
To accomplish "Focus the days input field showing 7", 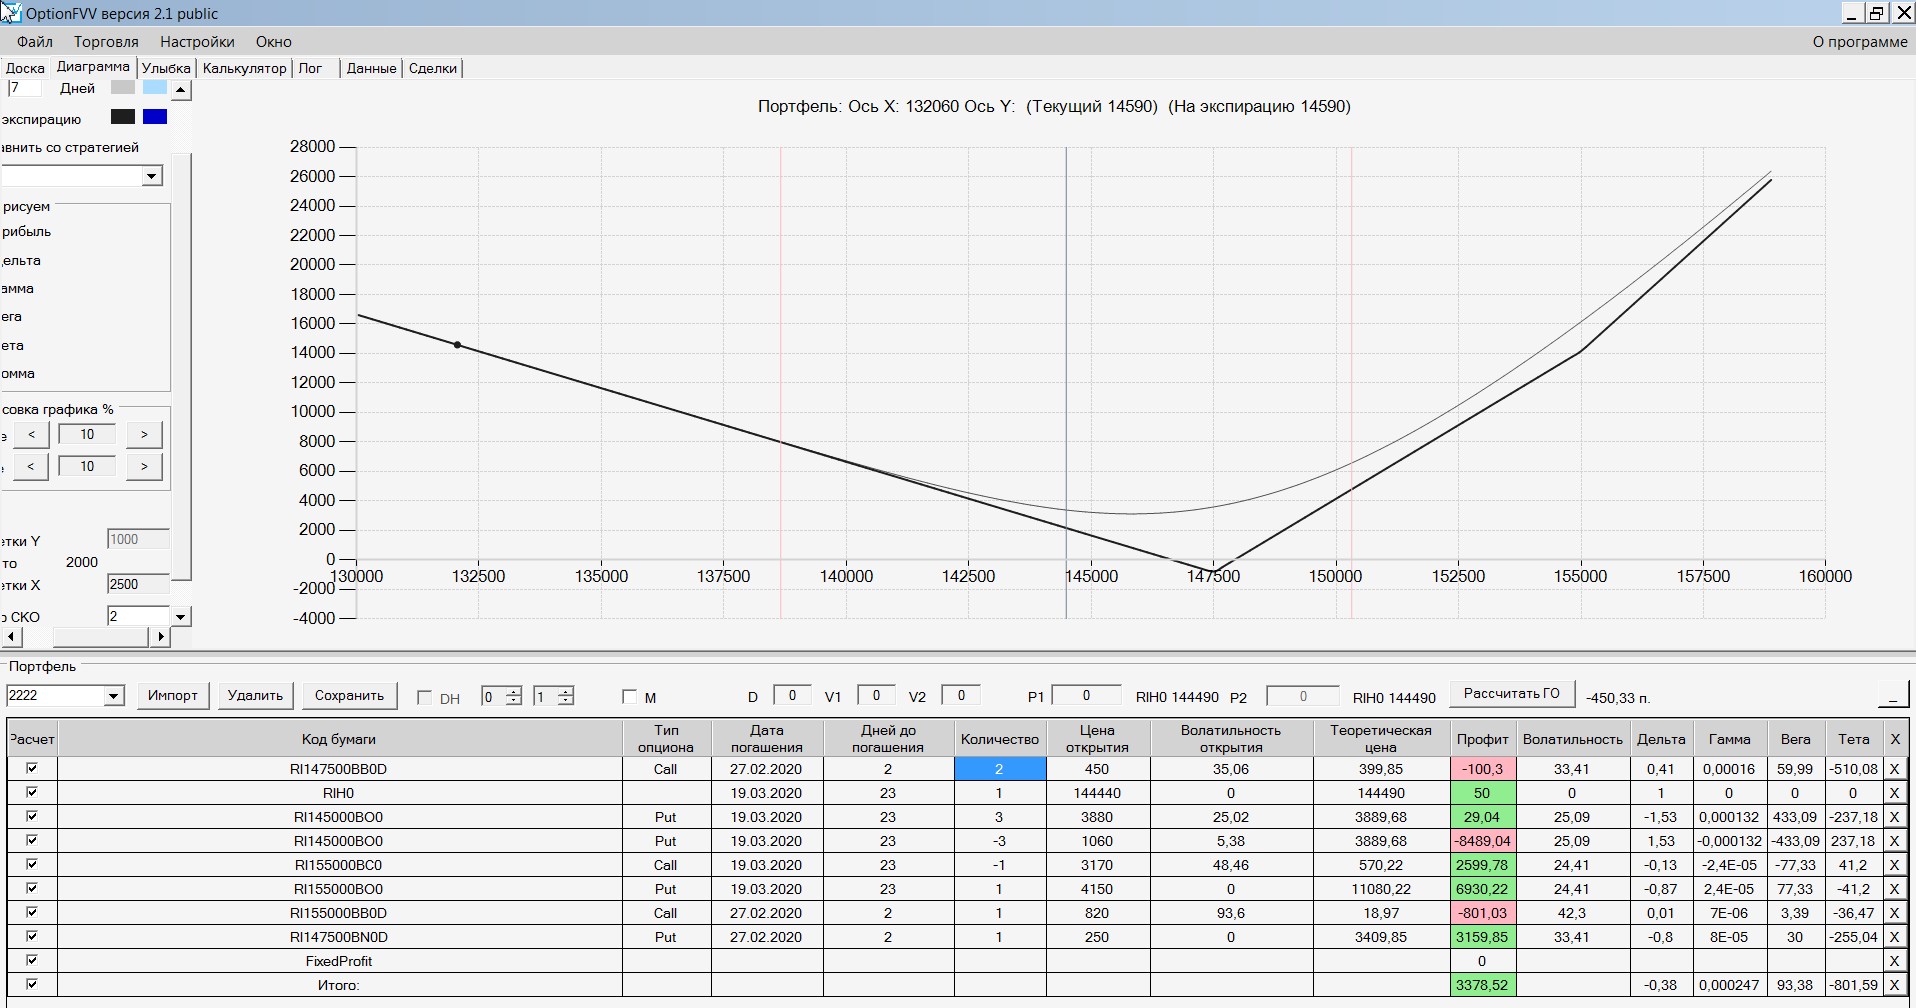I will point(24,88).
